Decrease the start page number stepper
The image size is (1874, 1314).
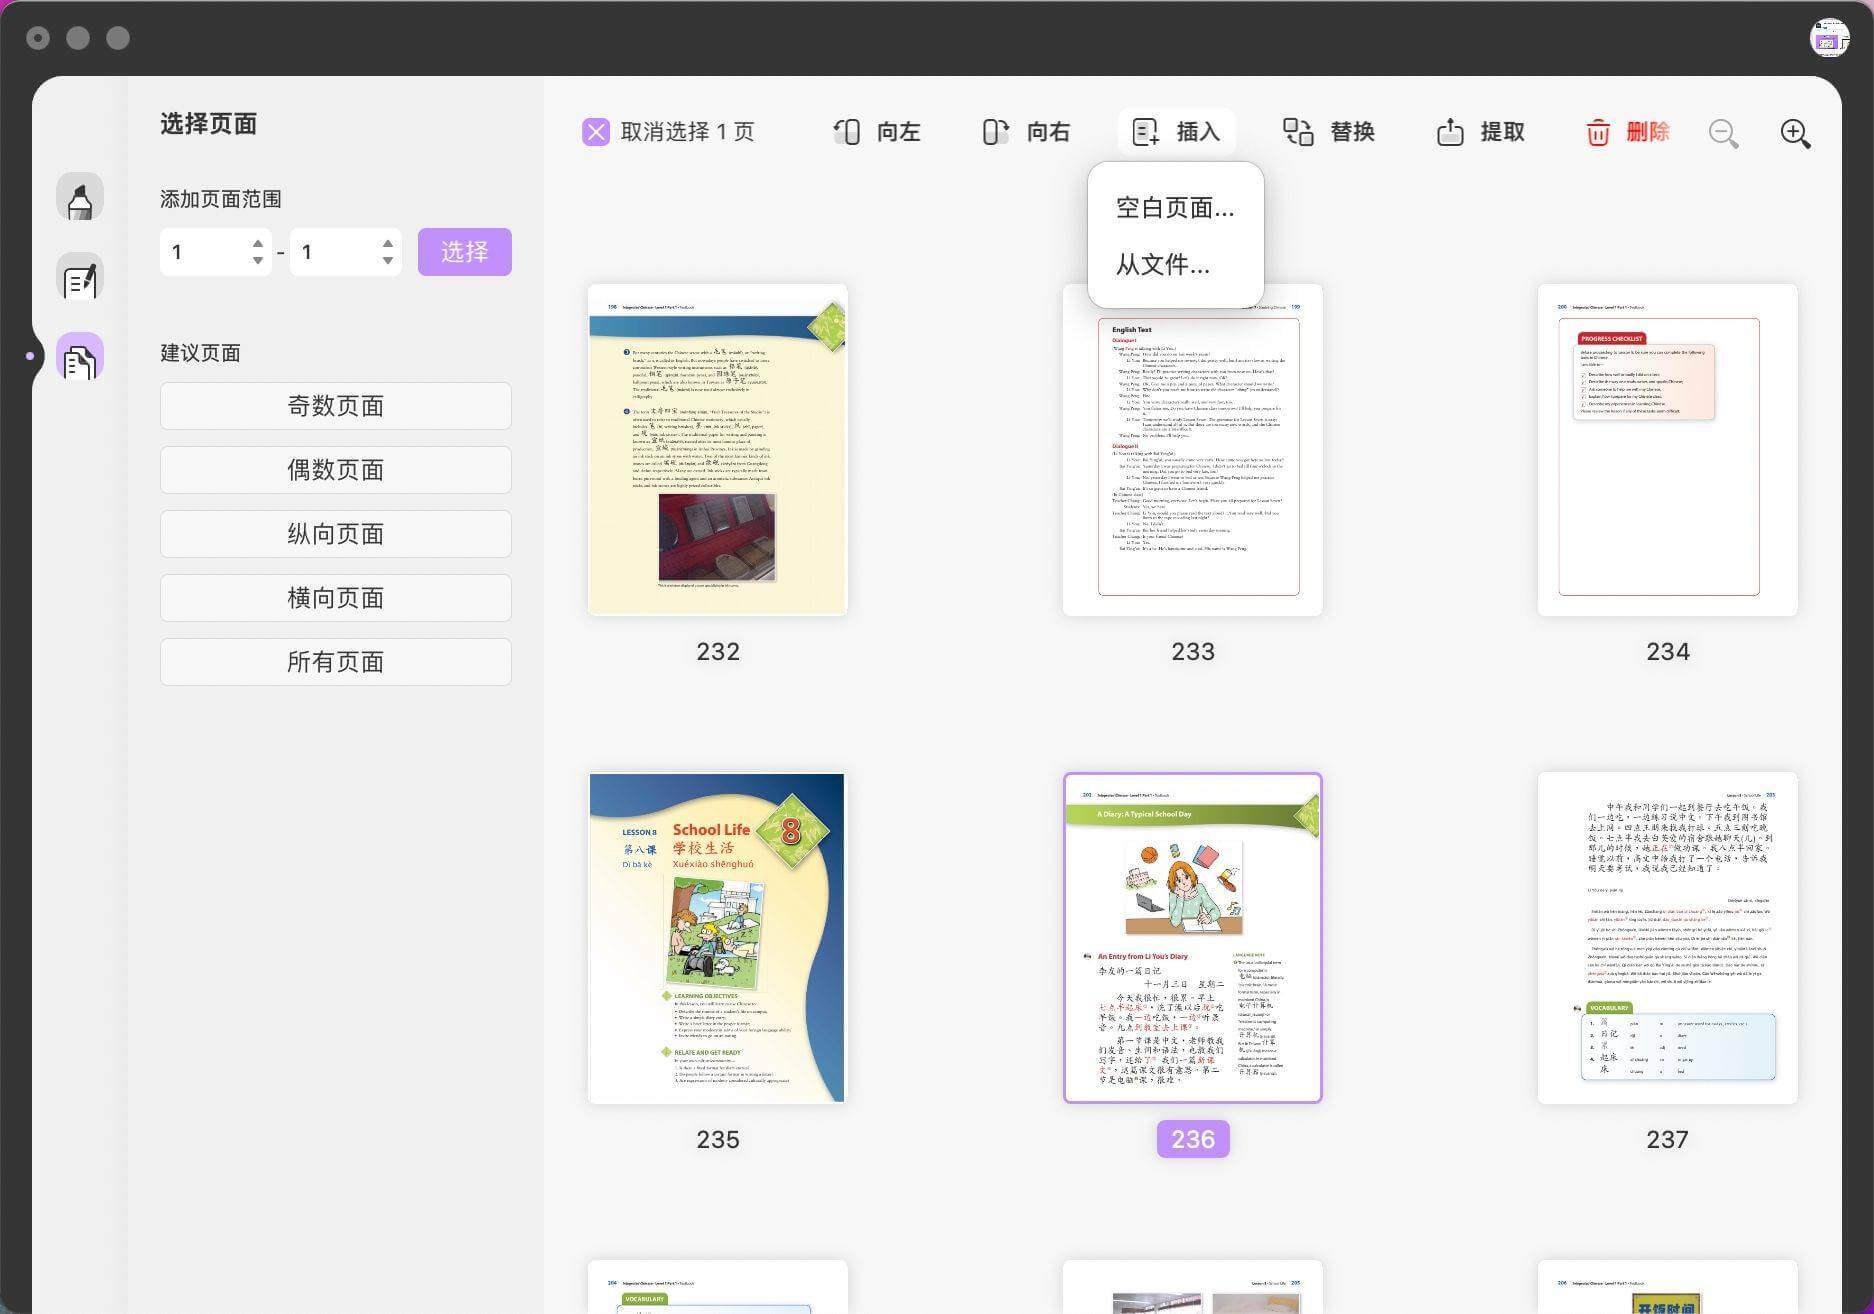tap(258, 261)
